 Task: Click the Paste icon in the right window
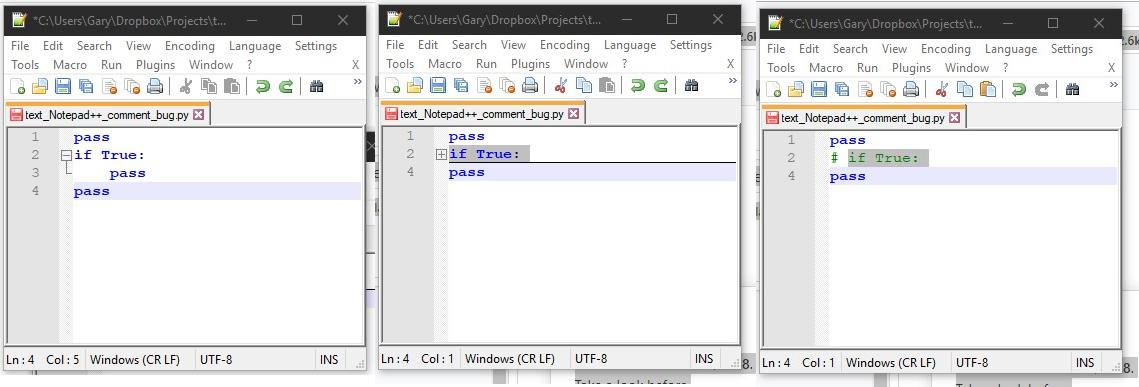pyautogui.click(x=988, y=89)
